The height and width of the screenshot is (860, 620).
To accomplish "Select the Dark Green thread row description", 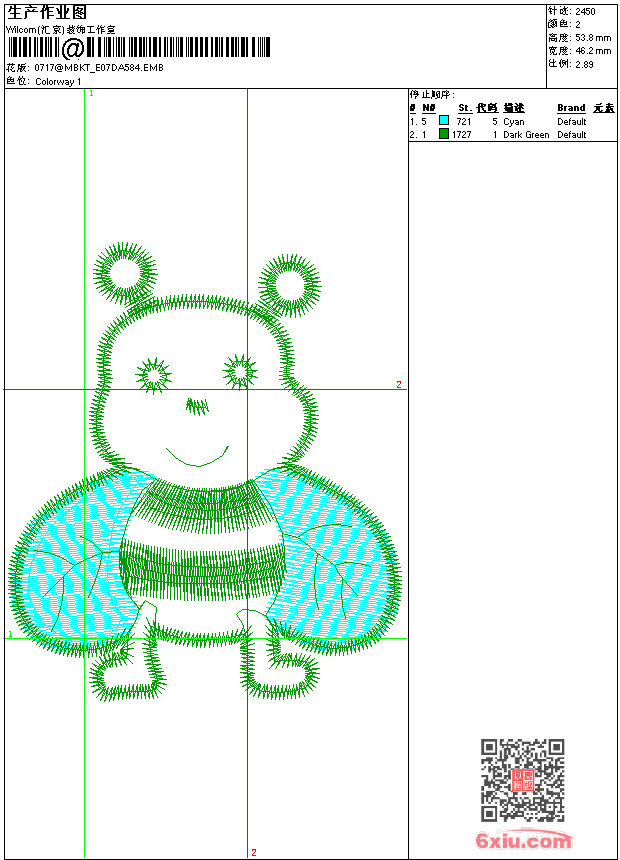I will pos(526,134).
